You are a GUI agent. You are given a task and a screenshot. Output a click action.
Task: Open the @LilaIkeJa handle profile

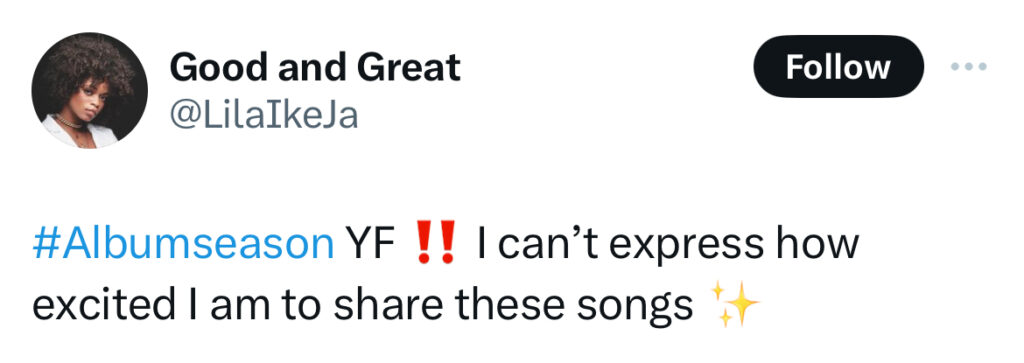(x=264, y=116)
